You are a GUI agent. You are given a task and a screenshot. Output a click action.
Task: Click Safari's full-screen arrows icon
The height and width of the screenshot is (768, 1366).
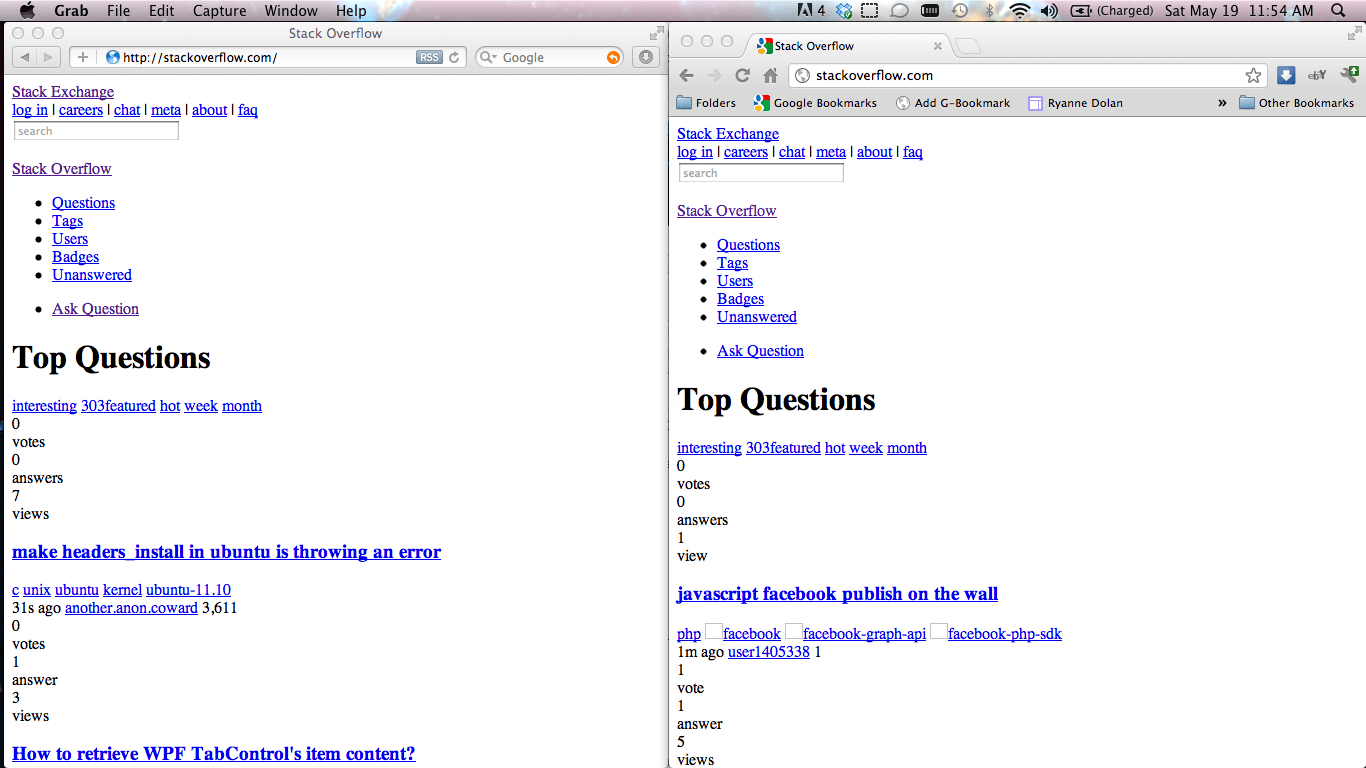pos(656,33)
